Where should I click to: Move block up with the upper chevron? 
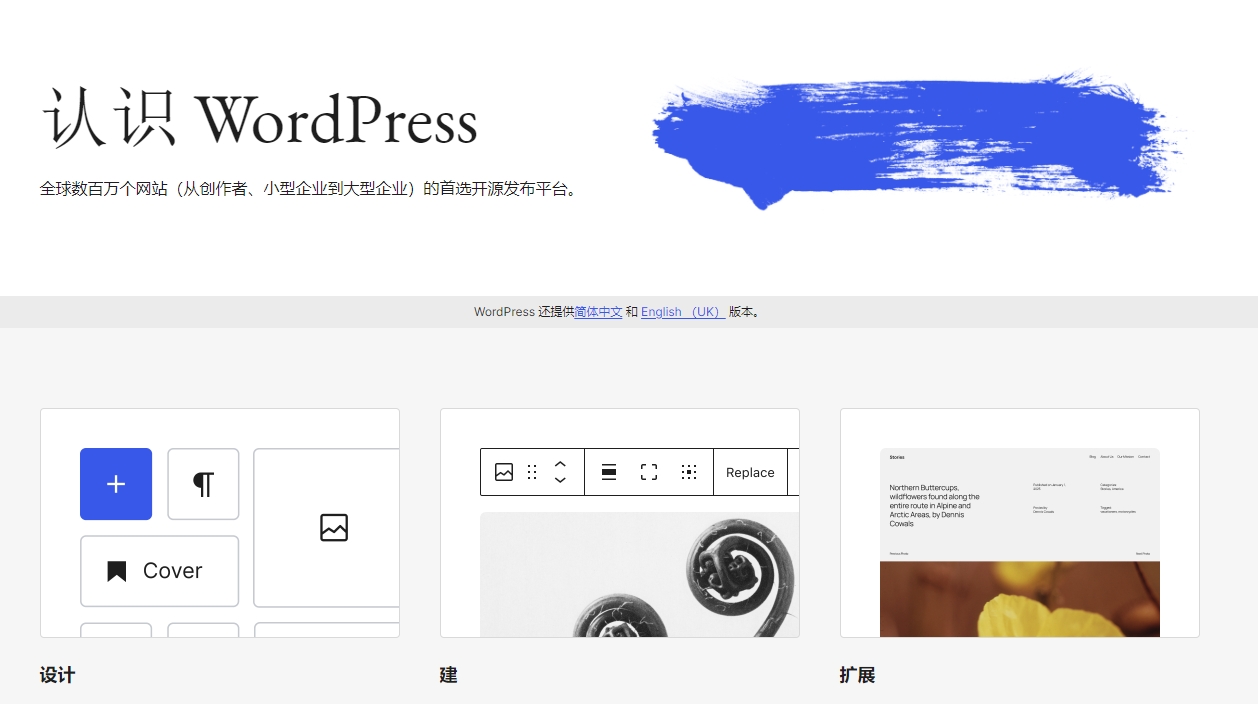561,464
